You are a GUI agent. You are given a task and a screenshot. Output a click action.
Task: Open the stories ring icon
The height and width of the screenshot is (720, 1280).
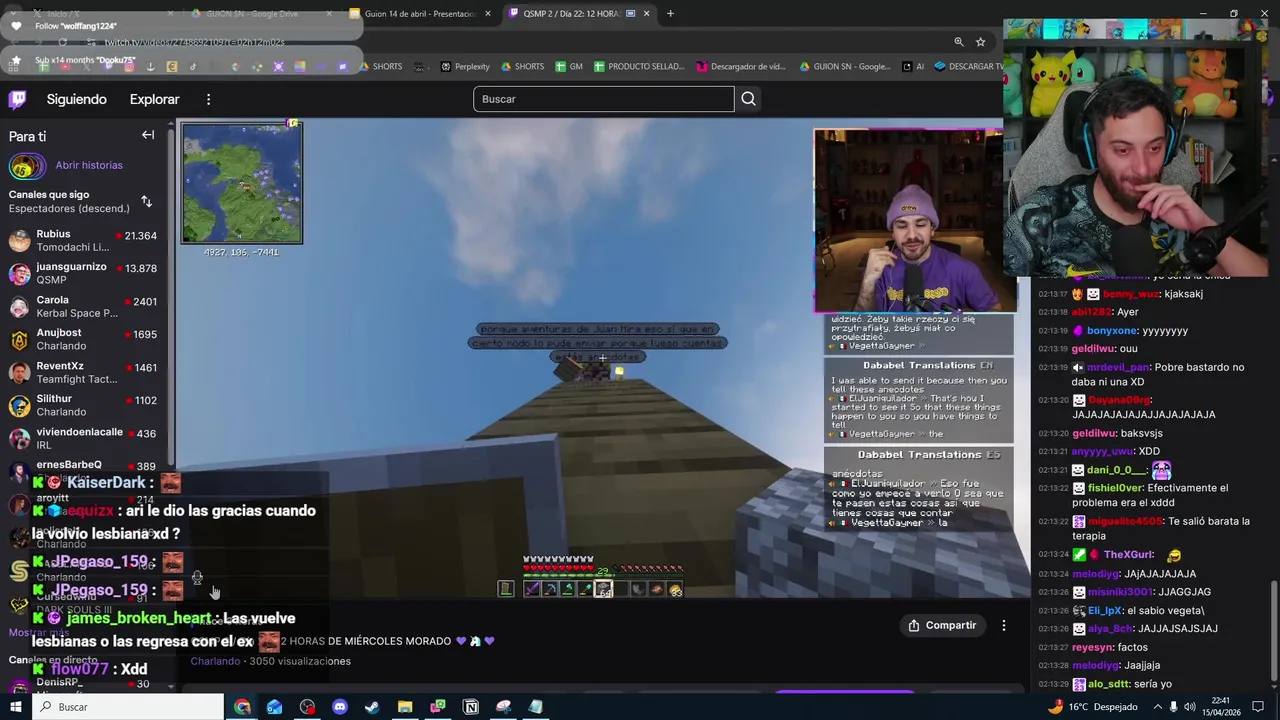point(27,166)
